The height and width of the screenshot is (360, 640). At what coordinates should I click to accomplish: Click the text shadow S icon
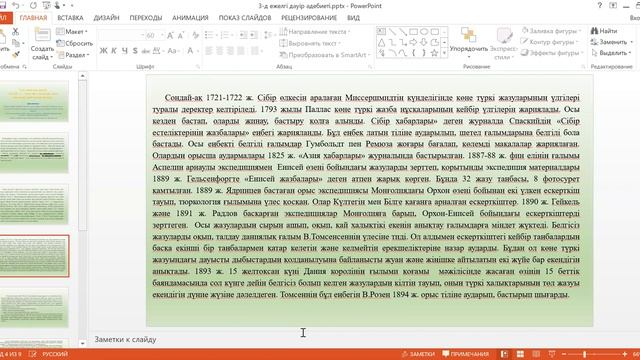click(135, 51)
